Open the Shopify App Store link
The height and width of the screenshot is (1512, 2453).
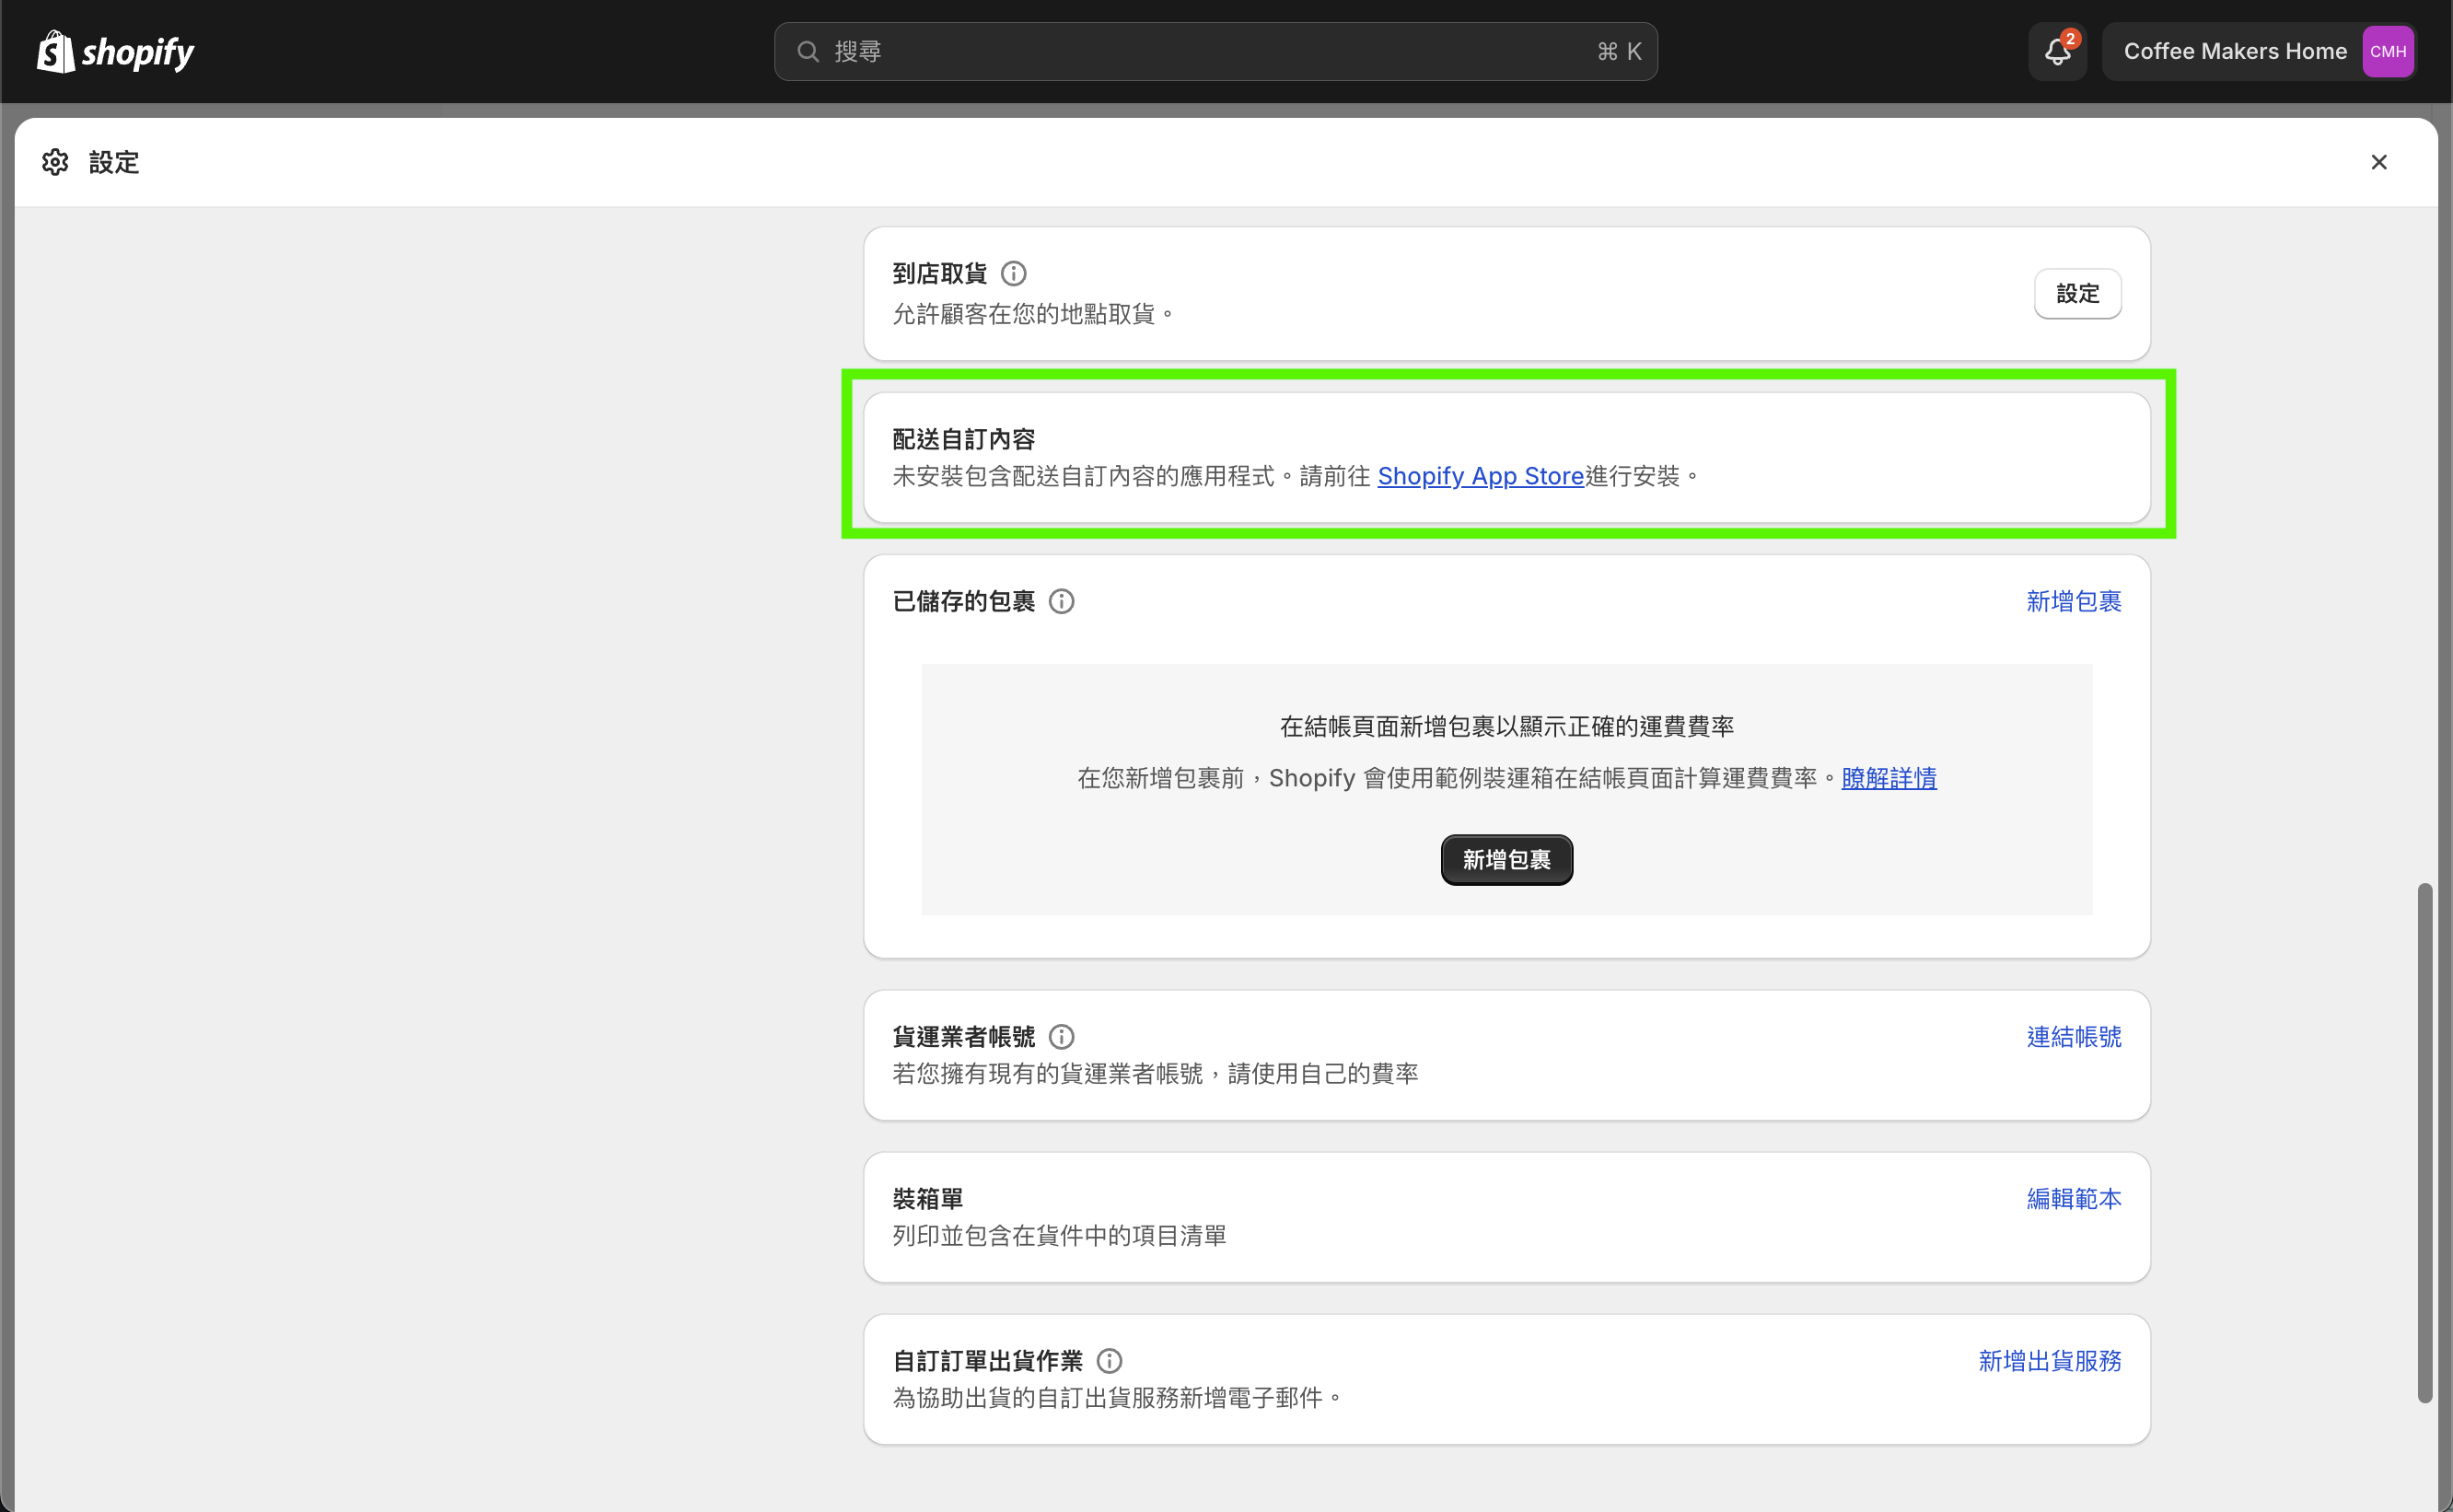coord(1480,476)
